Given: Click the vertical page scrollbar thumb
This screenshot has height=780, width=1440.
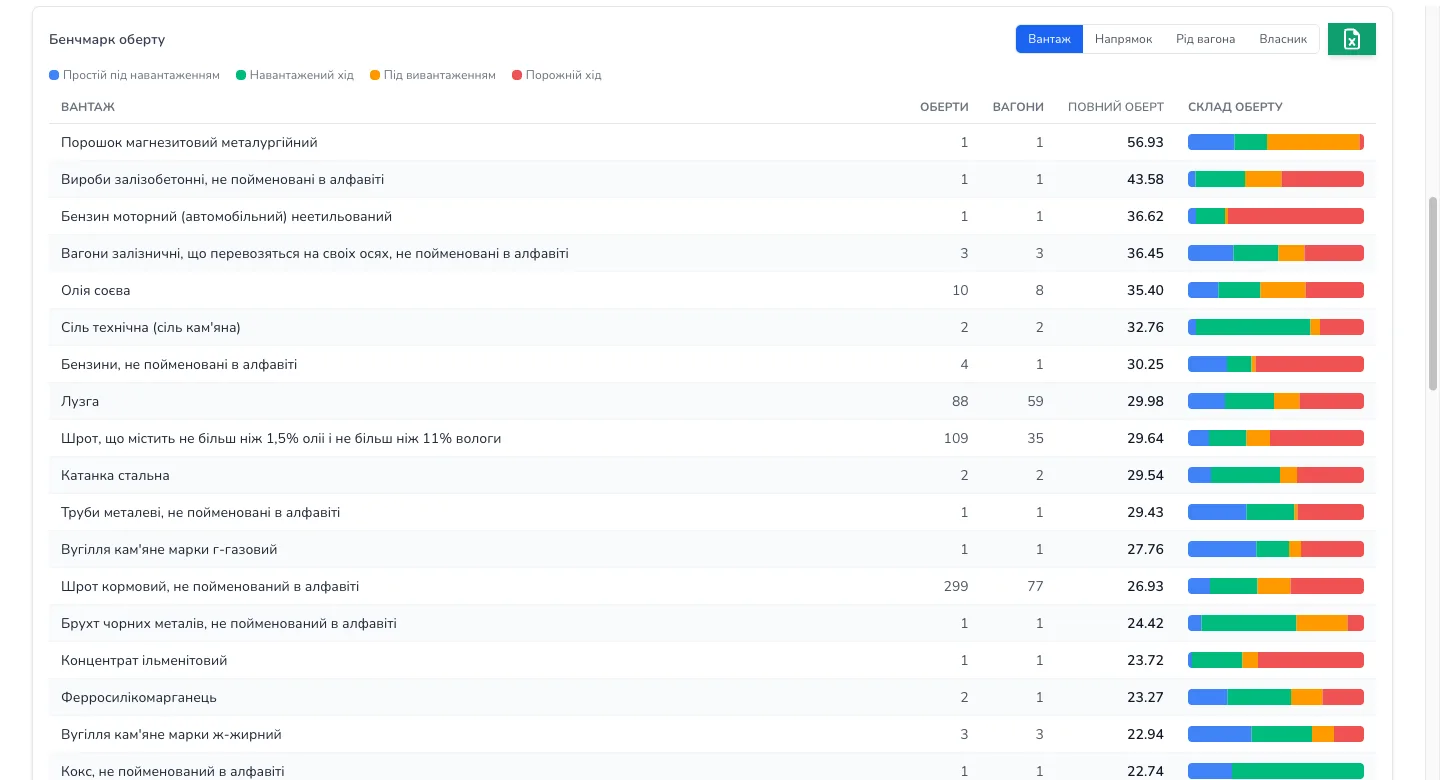Looking at the screenshot, I should coord(1433,293).
